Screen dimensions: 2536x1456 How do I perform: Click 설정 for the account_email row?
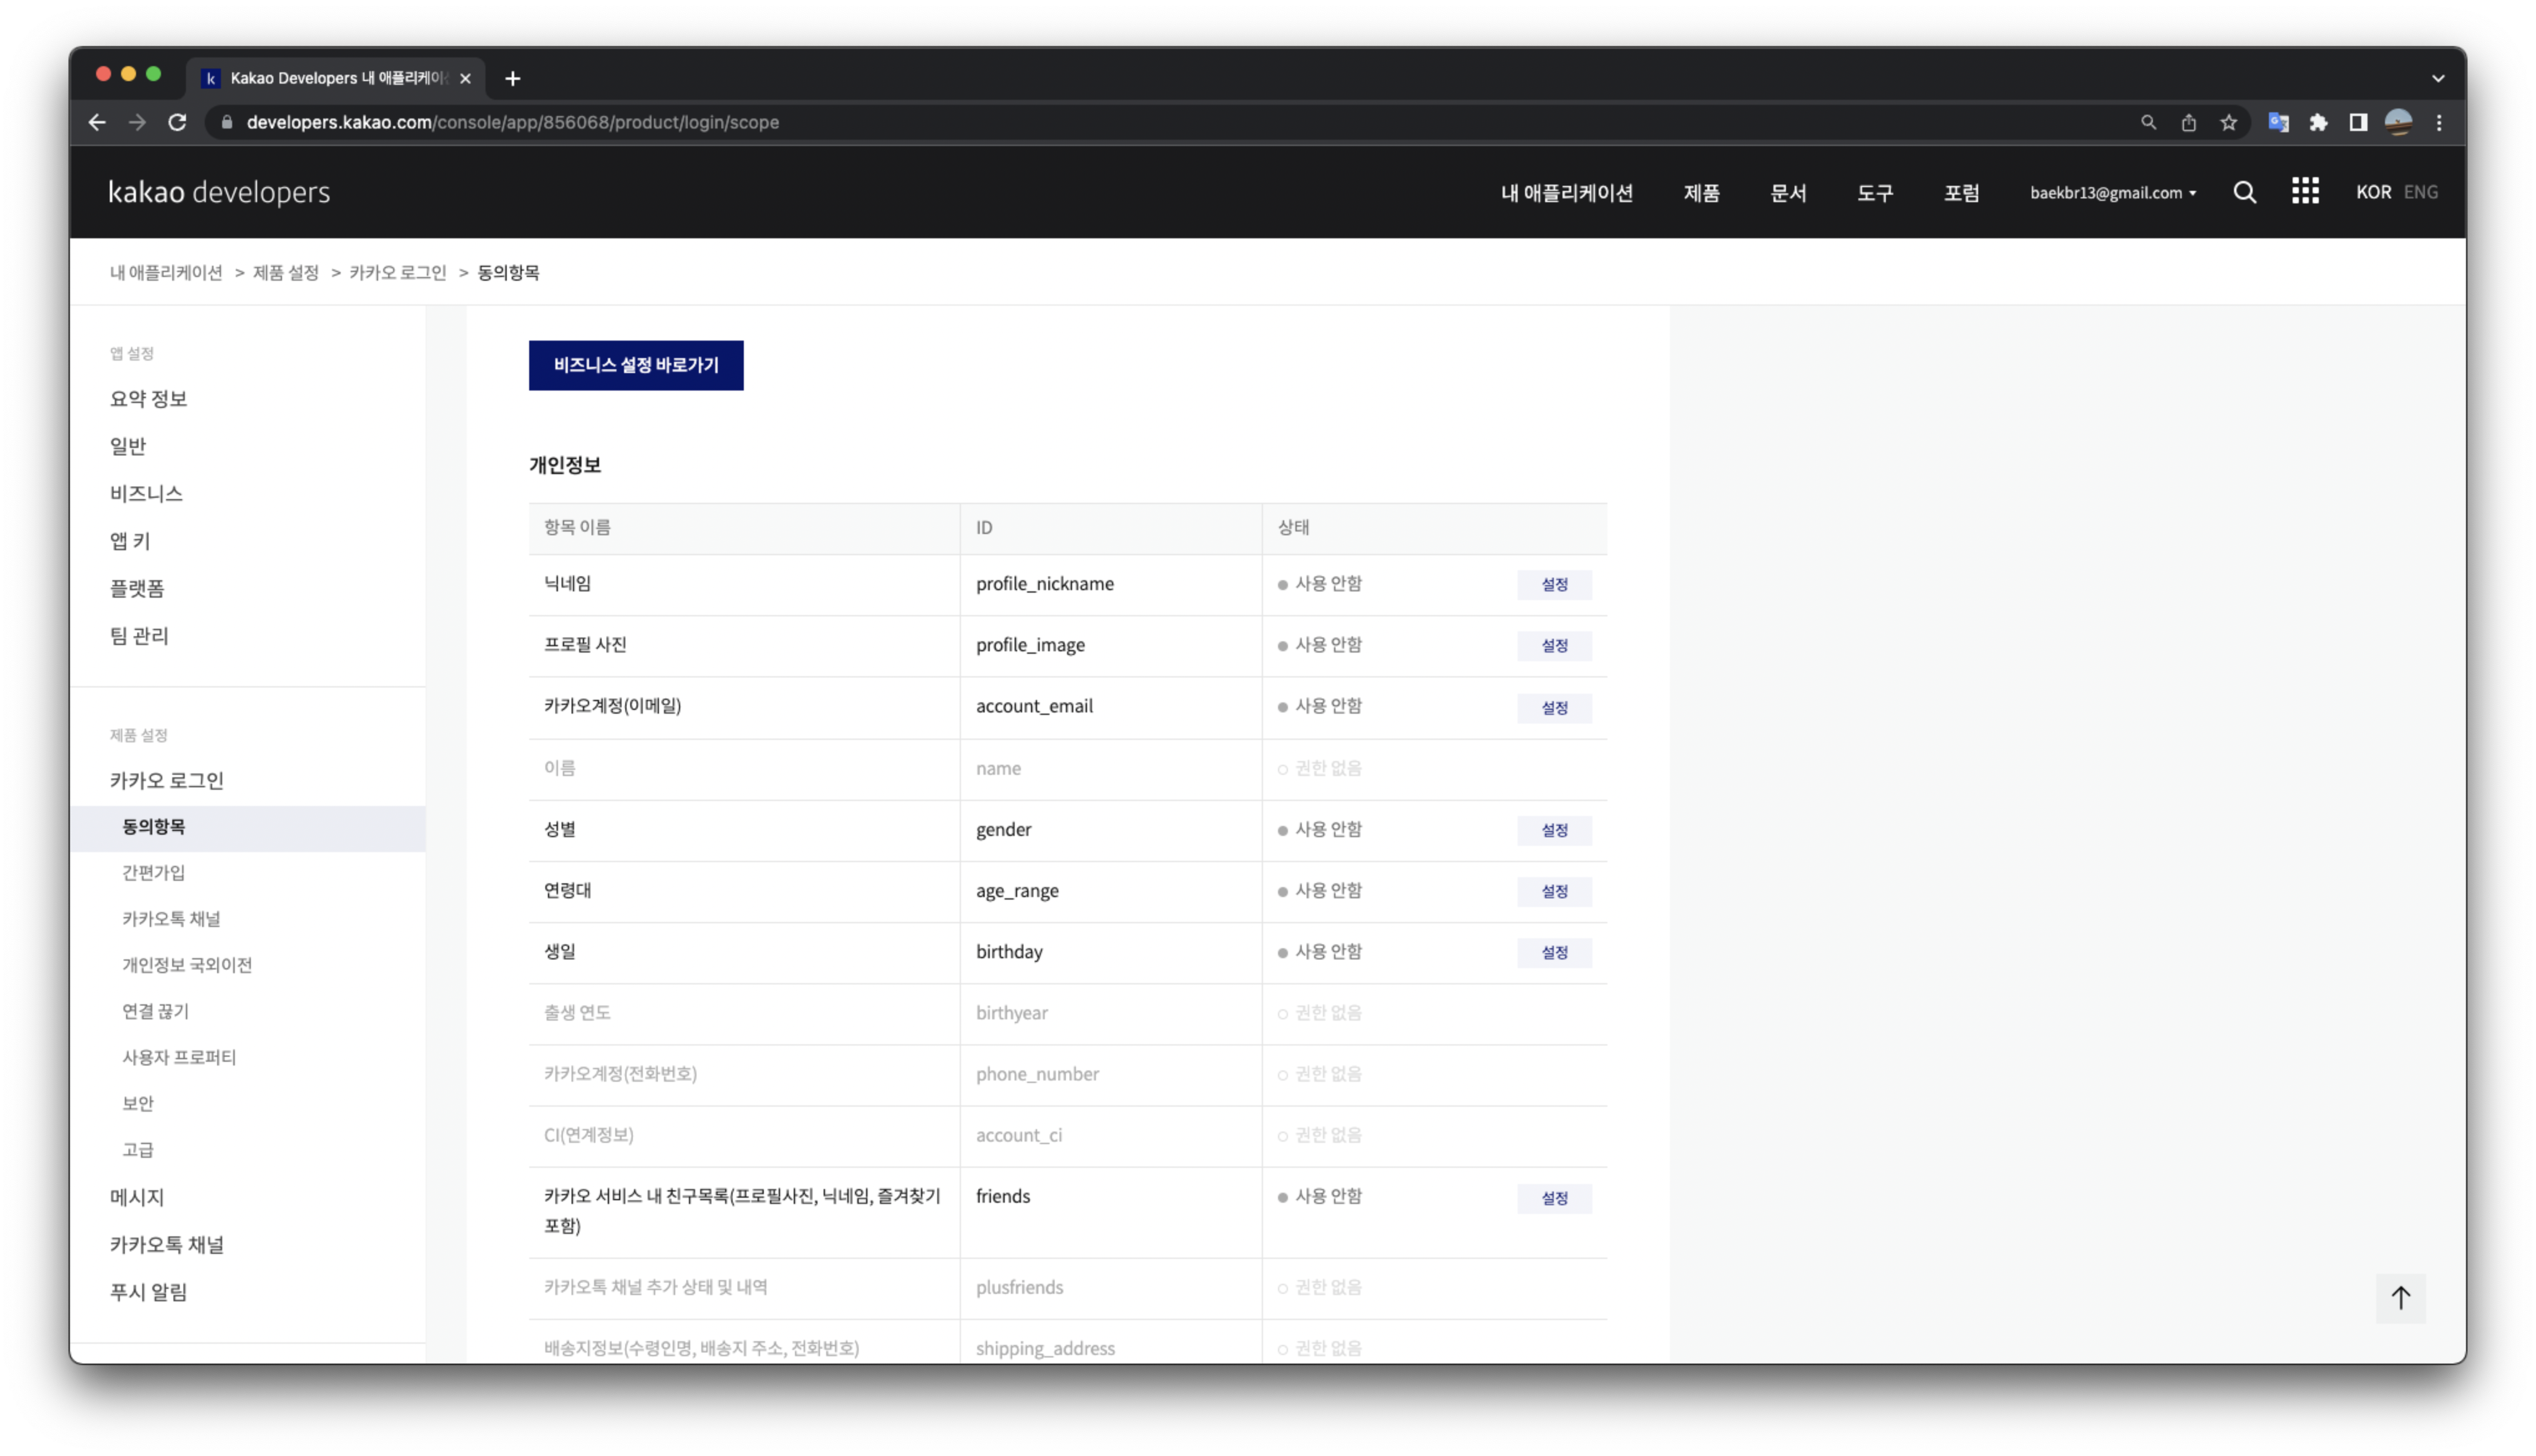(1553, 707)
